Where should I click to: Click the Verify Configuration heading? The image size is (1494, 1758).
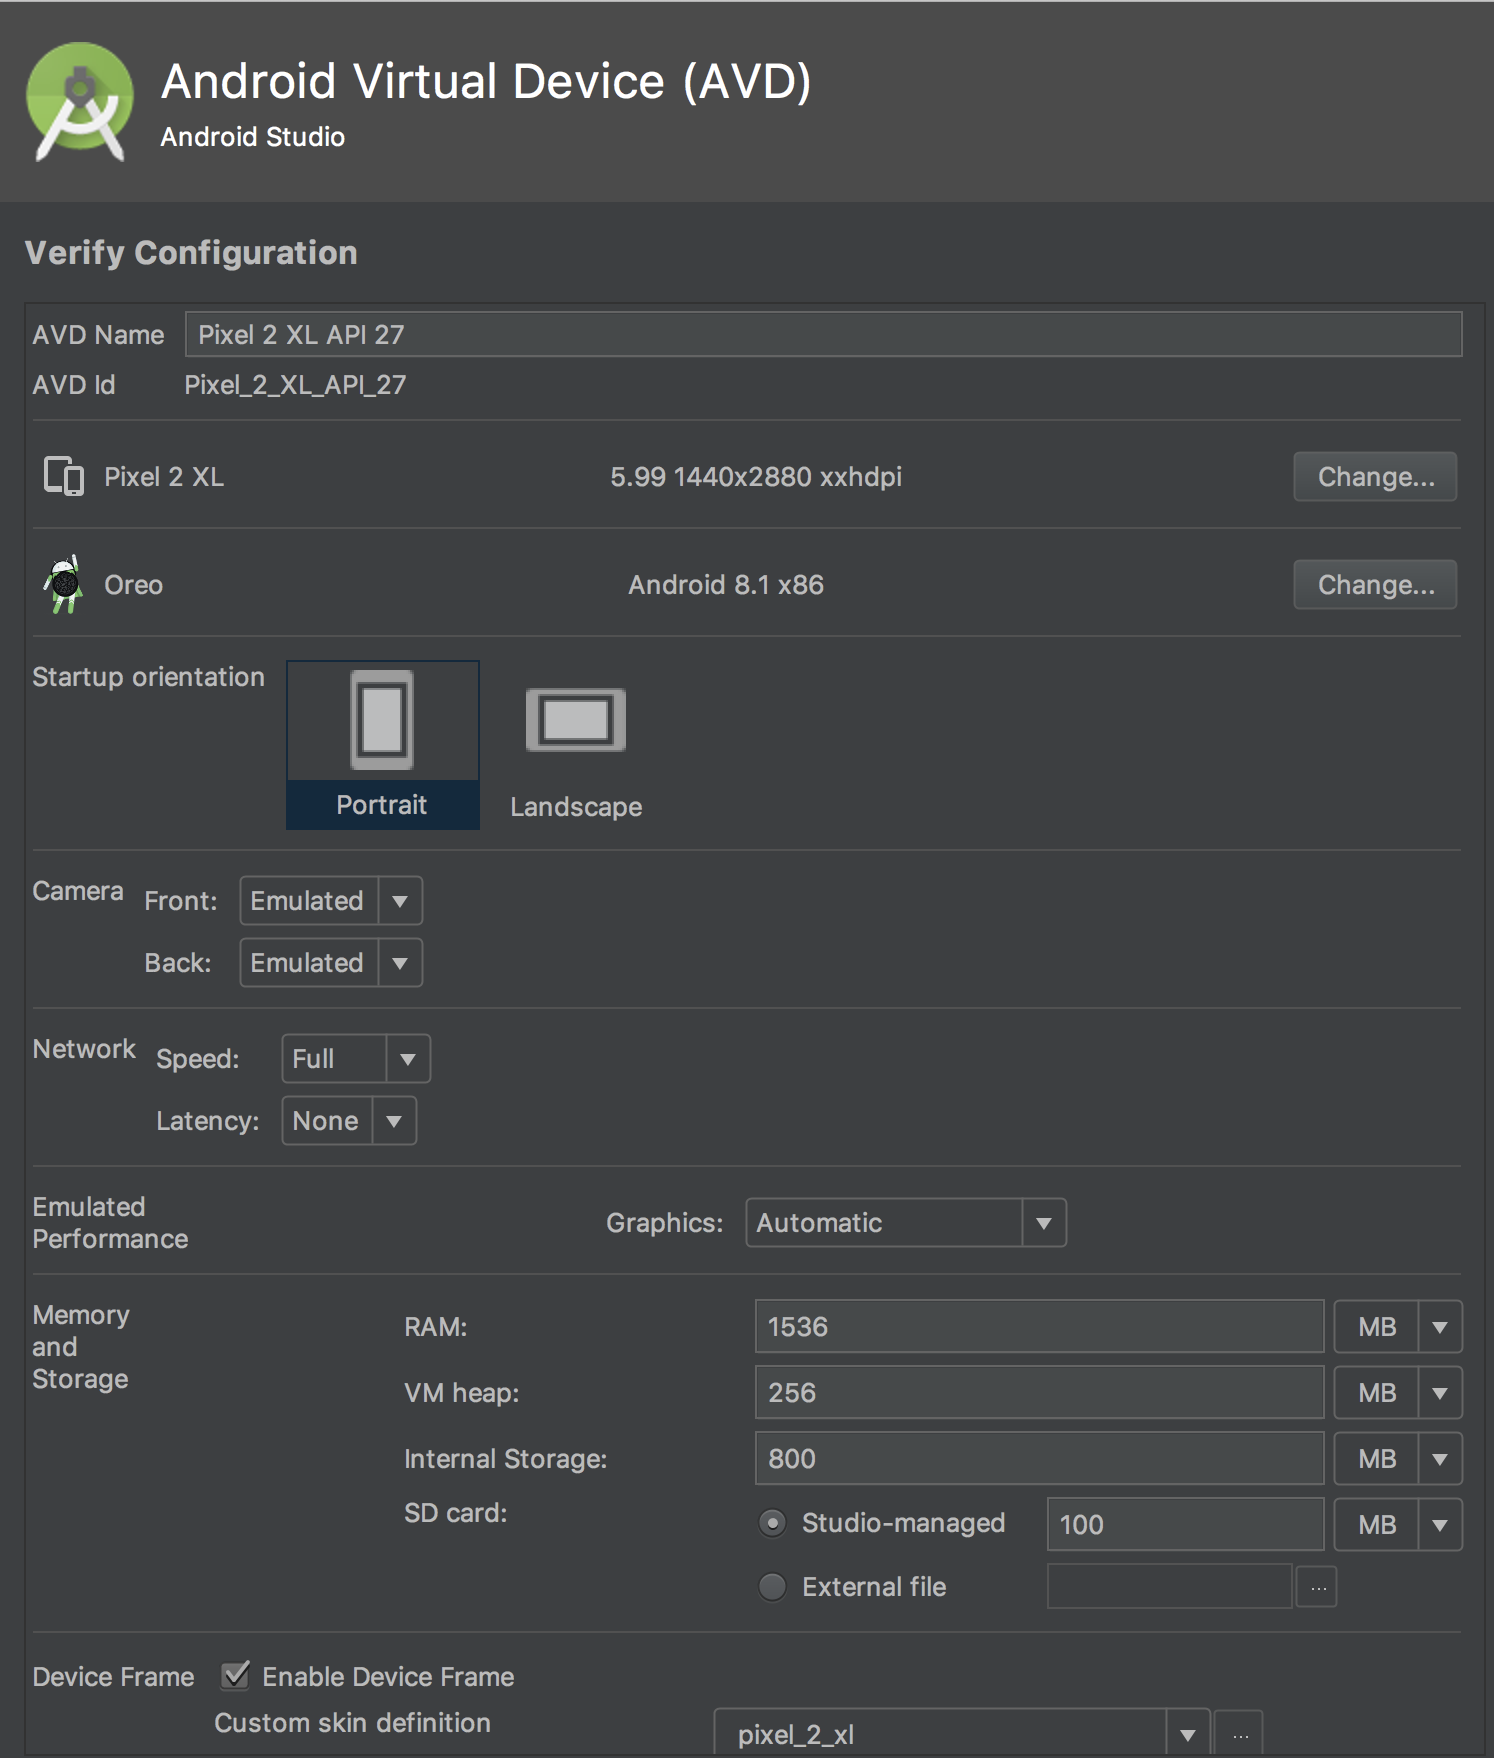click(191, 253)
